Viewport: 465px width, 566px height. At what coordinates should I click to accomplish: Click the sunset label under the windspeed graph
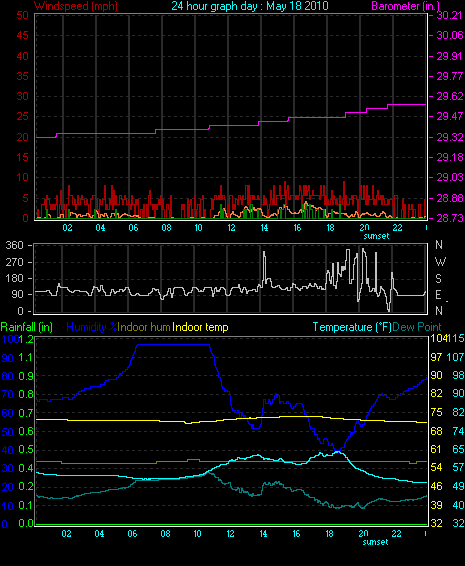click(376, 236)
